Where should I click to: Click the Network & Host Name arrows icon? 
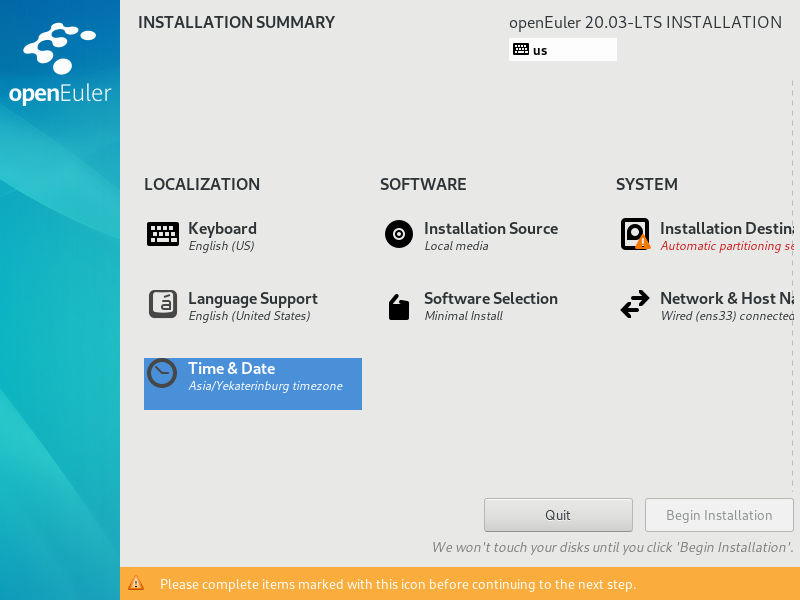tap(635, 304)
